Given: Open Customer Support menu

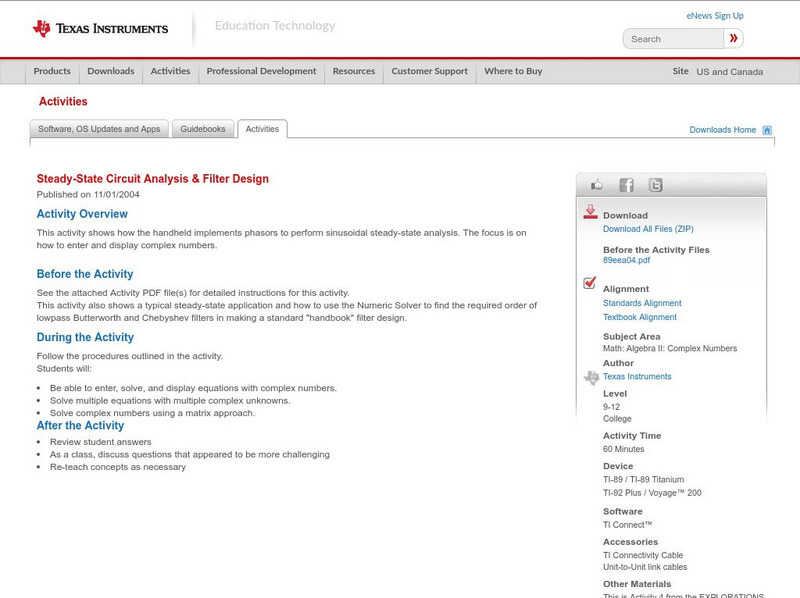Looking at the screenshot, I should pyautogui.click(x=430, y=71).
